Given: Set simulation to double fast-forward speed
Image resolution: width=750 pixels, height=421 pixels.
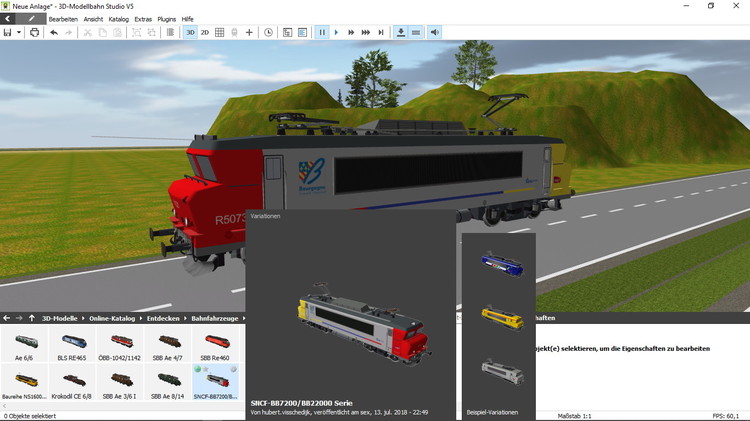Looking at the screenshot, I should click(x=351, y=33).
